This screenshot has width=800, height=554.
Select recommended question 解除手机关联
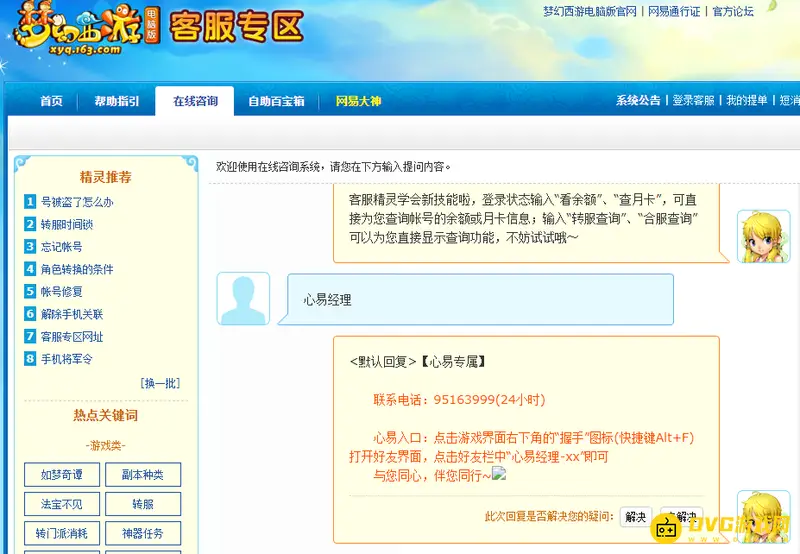click(72, 314)
